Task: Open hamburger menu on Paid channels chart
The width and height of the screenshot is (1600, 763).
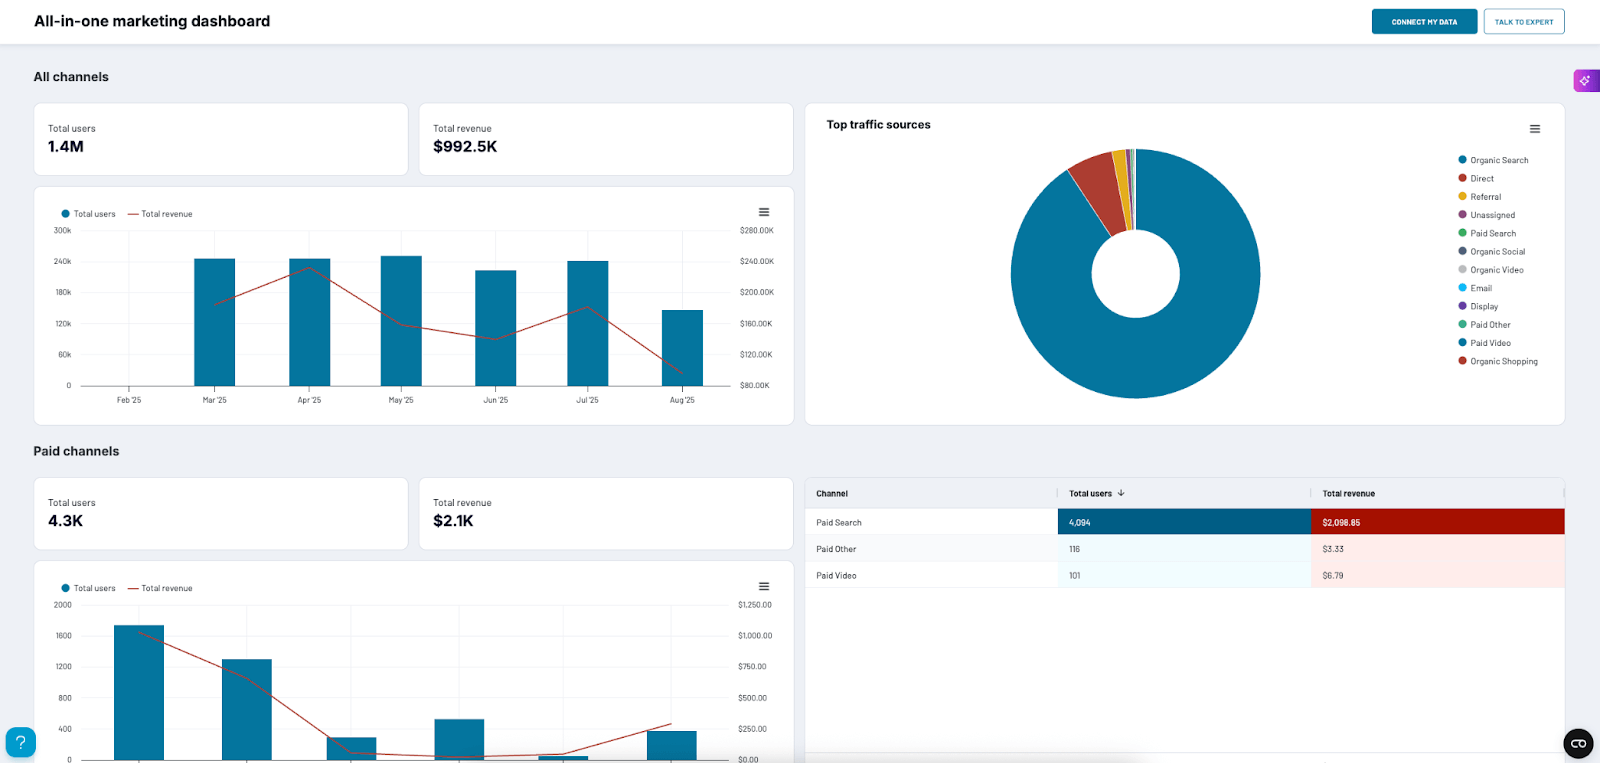Action: (x=763, y=587)
